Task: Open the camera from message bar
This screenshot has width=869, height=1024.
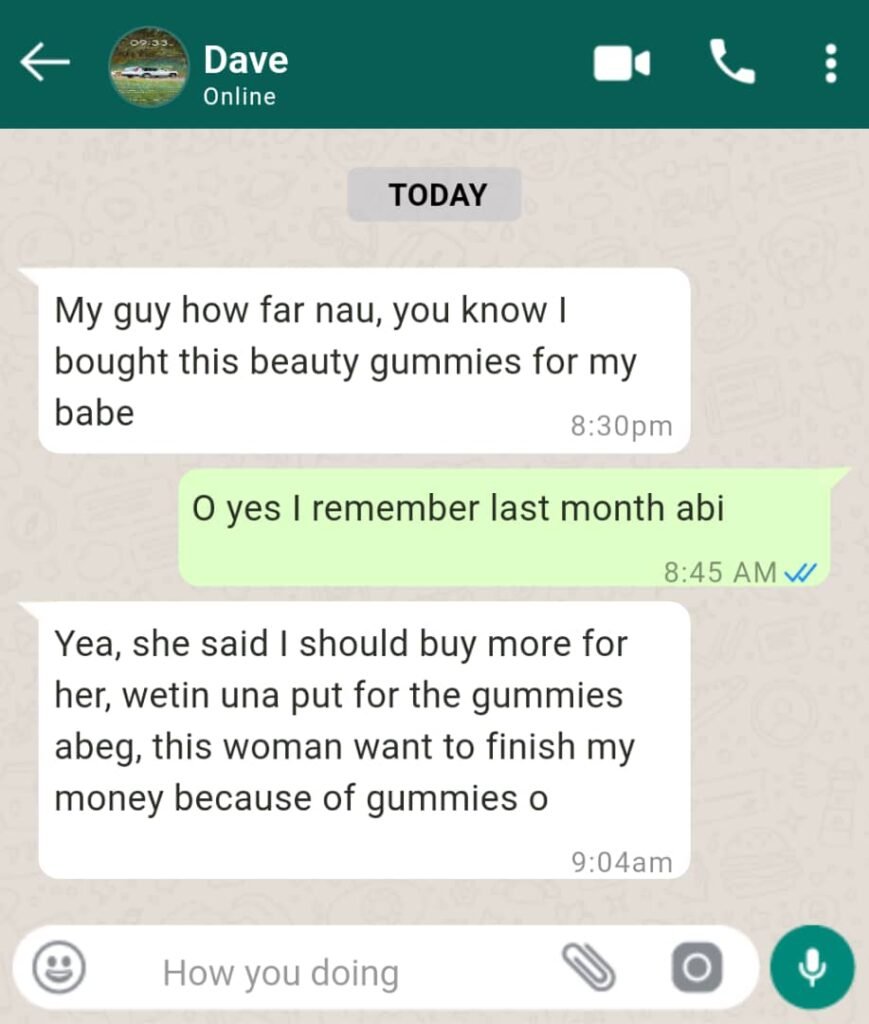Action: [697, 967]
